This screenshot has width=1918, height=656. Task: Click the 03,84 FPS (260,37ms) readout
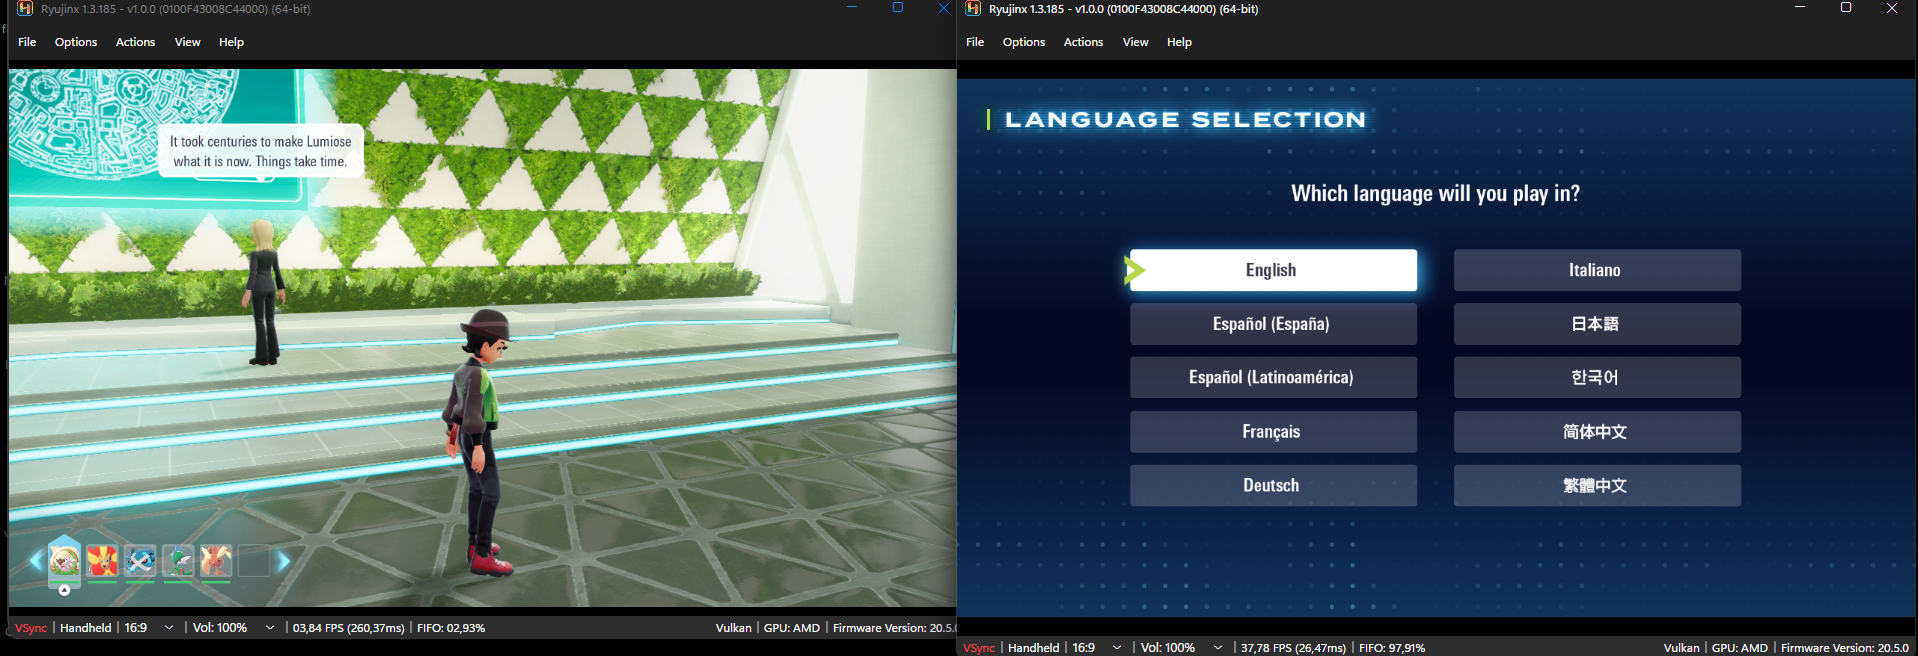[348, 628]
